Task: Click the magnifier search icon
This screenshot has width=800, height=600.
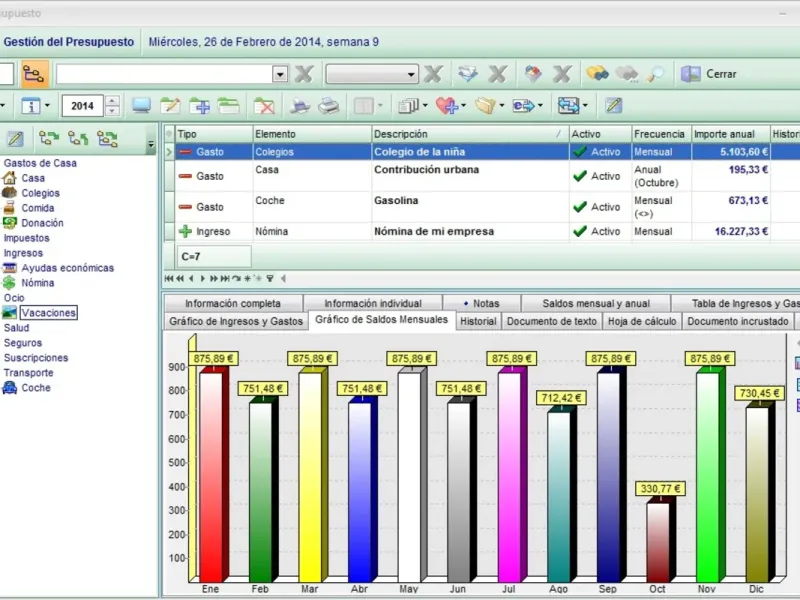Action: tap(656, 74)
